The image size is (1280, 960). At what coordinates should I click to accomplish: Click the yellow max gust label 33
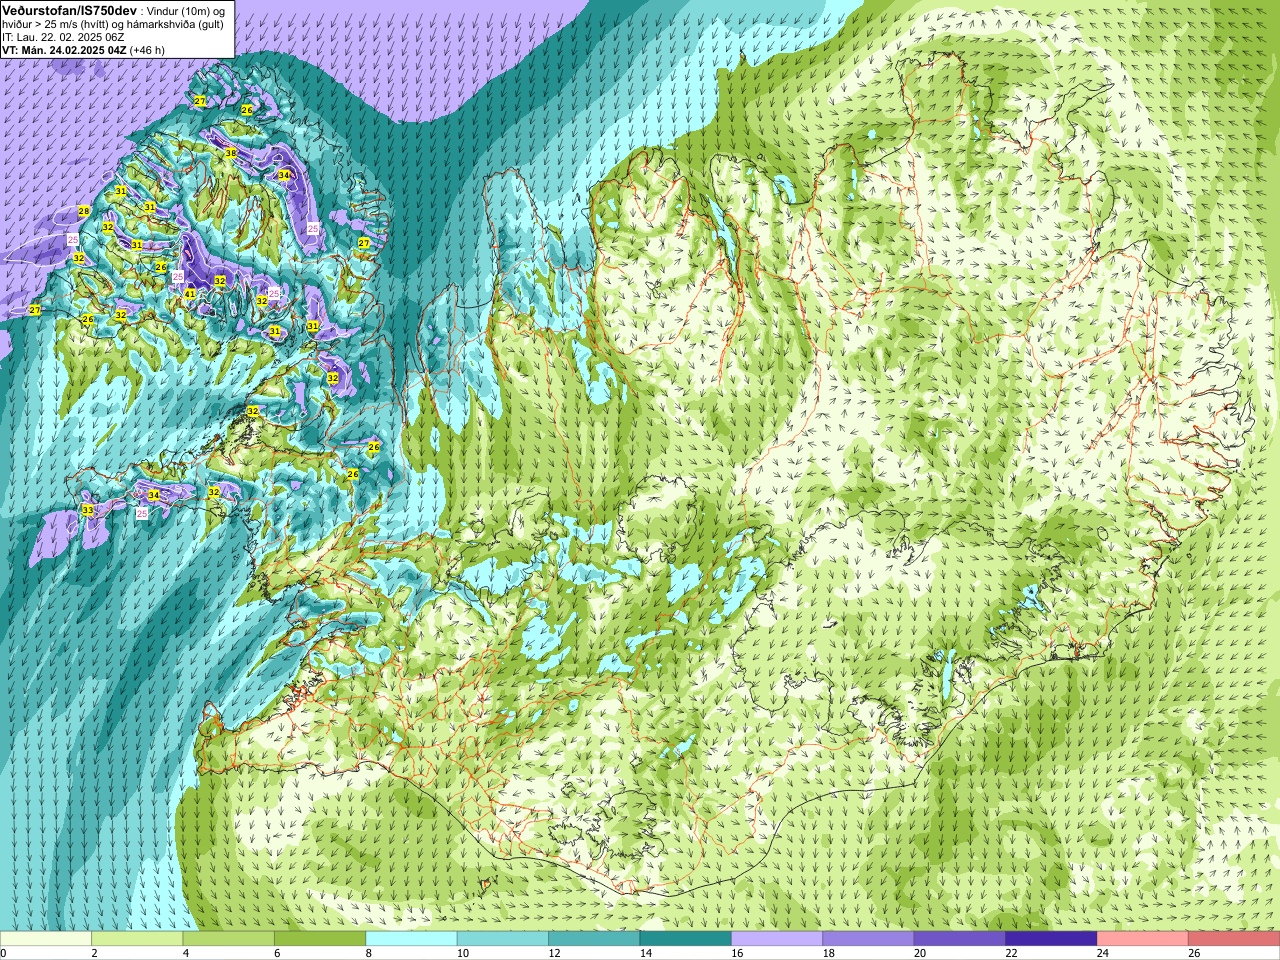[x=88, y=510]
